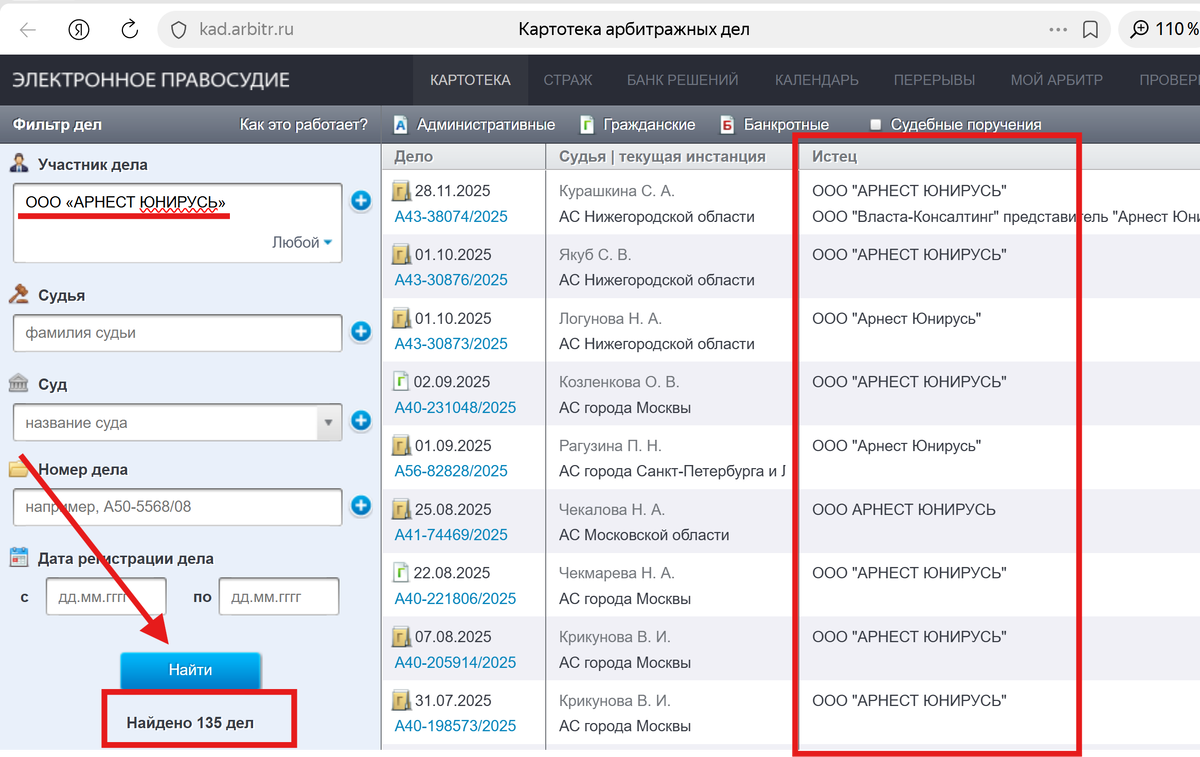
Task: Click the court building icon
Action: (x=19, y=384)
